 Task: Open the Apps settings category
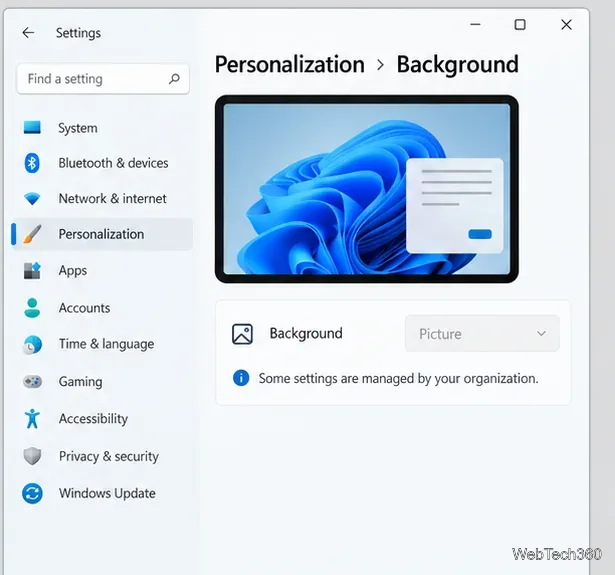tap(103, 270)
